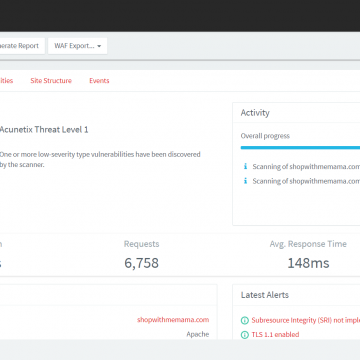
Task: Click the Avg. Response Time label
Action: (308, 244)
